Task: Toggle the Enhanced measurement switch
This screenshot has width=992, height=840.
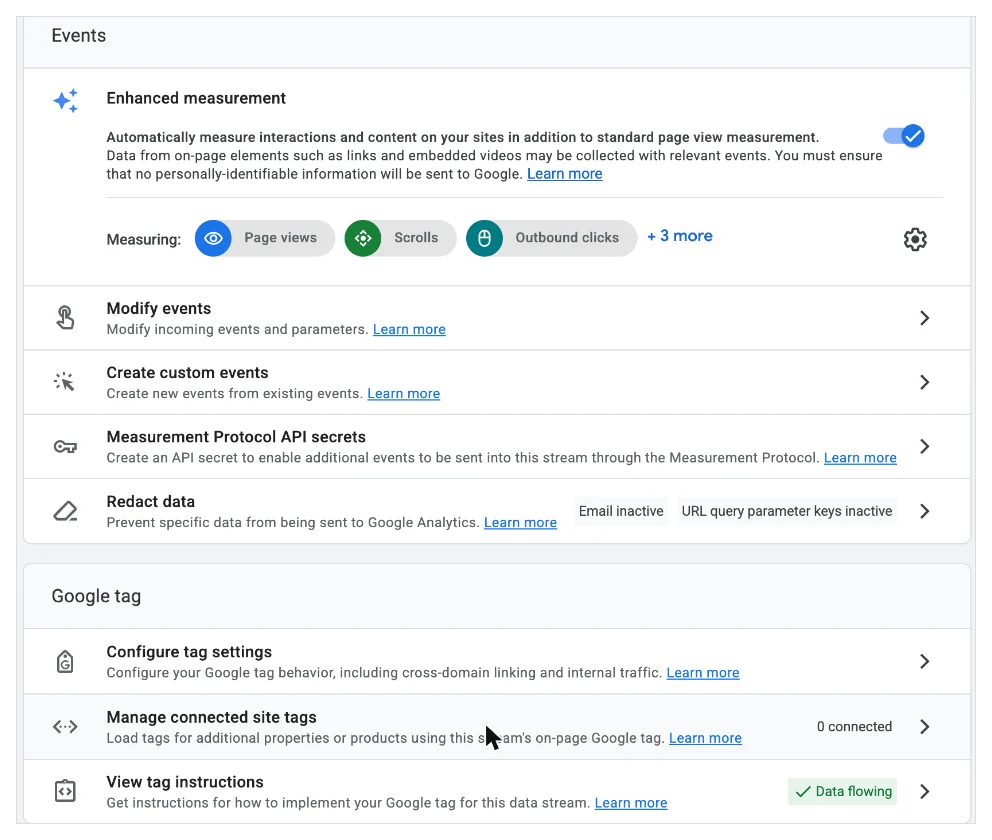Action: point(904,136)
